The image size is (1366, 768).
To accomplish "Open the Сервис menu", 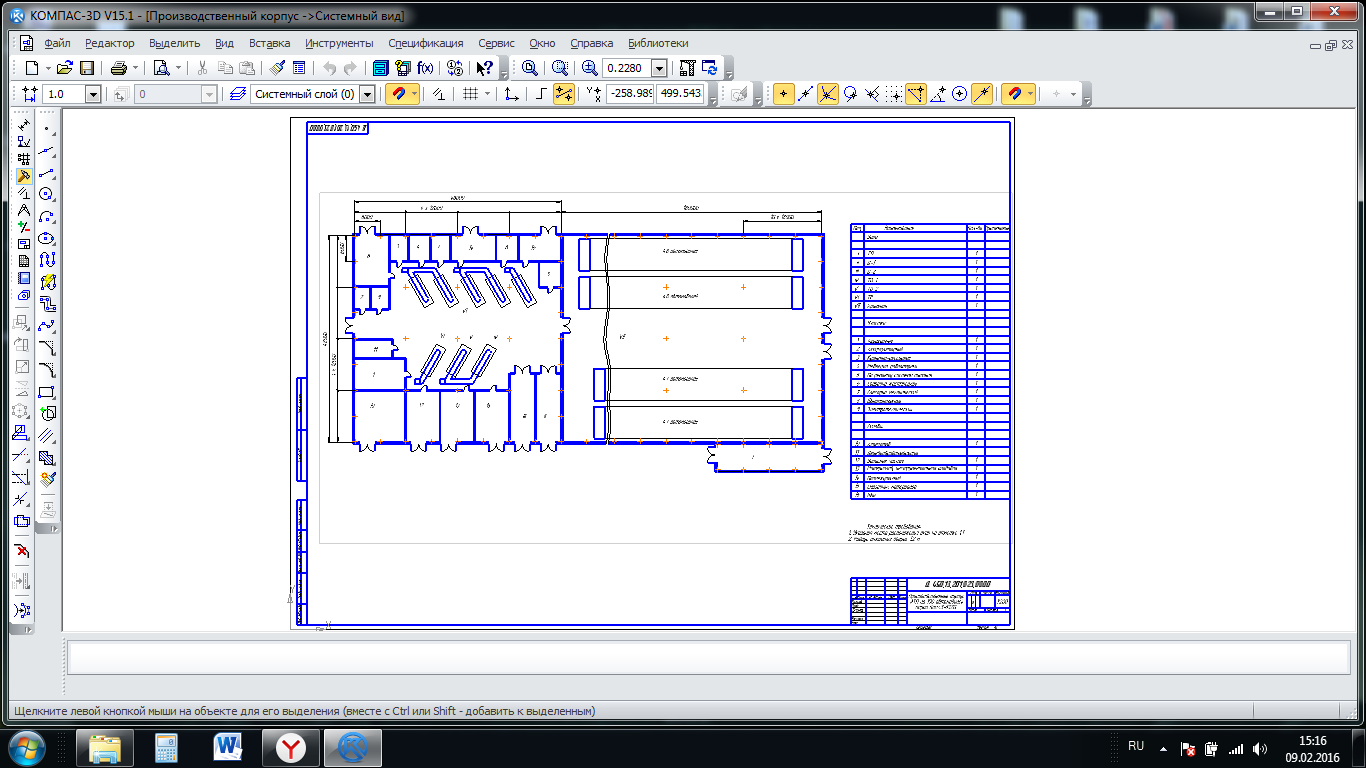I will [x=496, y=43].
